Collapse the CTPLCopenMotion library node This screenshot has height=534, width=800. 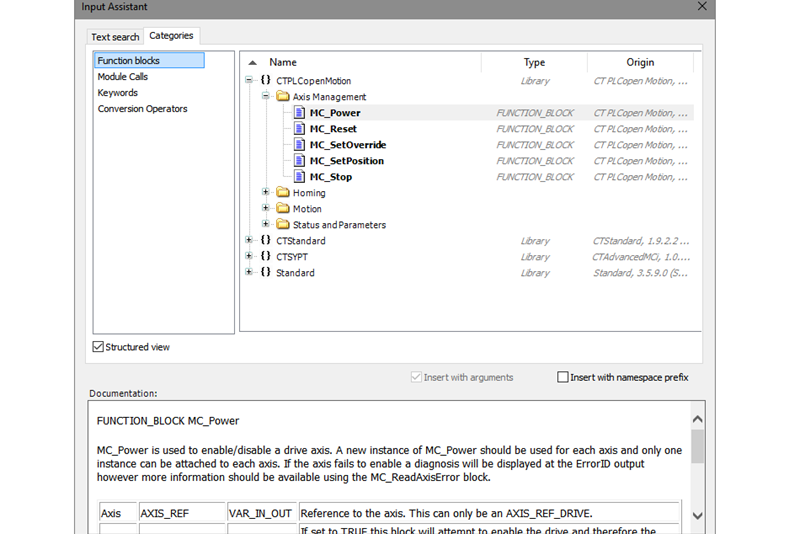pos(249,80)
